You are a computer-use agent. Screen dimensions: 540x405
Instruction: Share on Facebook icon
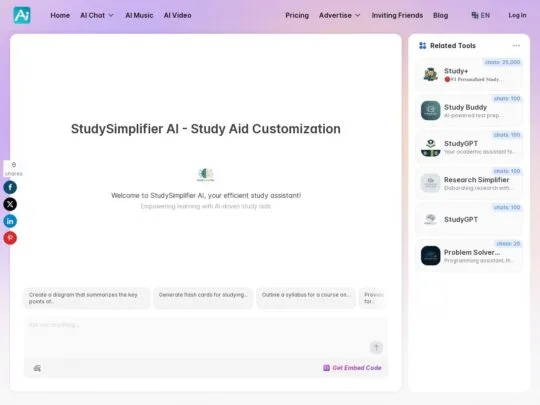coord(10,187)
